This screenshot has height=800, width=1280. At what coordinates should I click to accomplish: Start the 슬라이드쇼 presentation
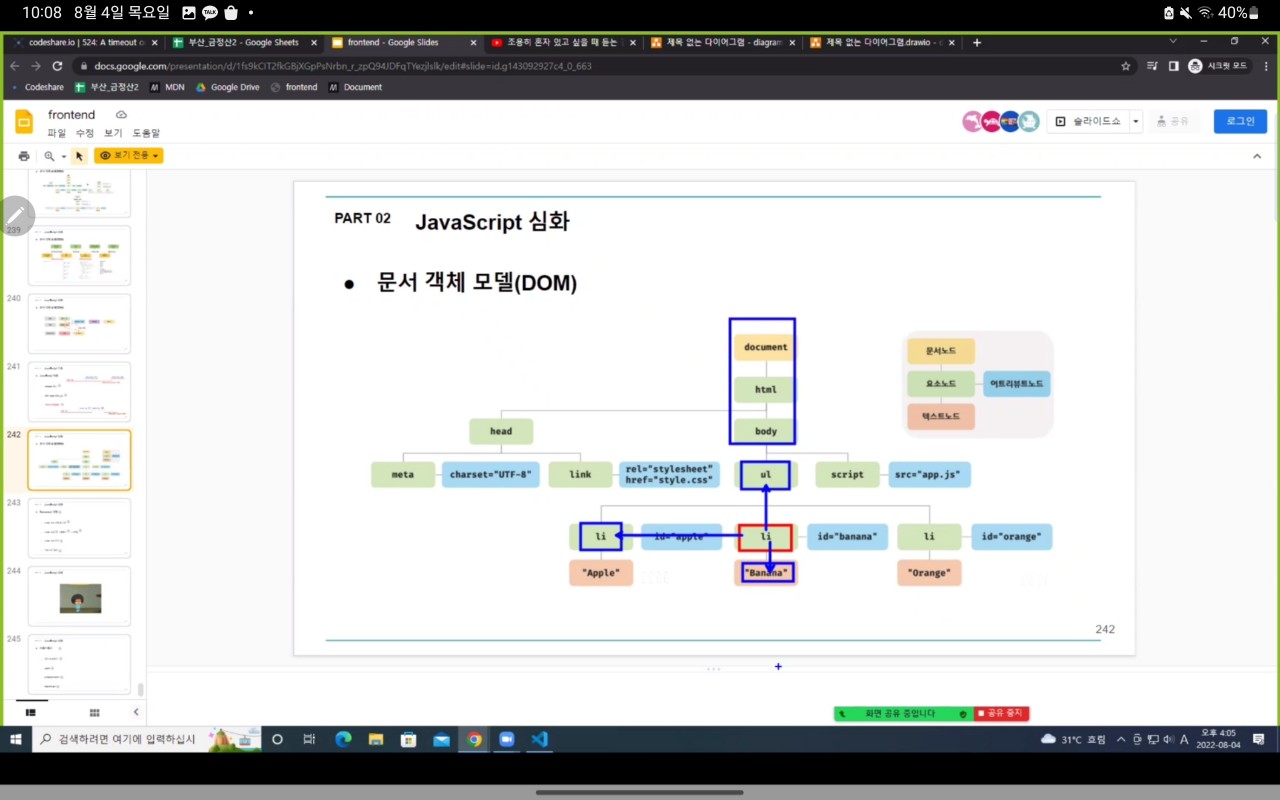pos(1089,121)
